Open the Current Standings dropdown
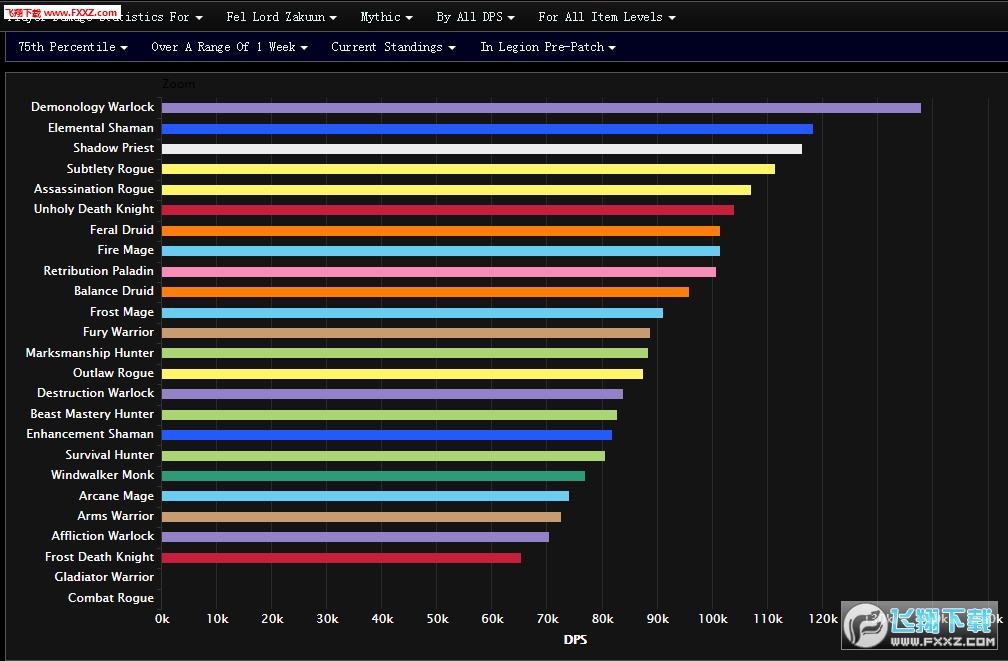This screenshot has width=1008, height=661. 393,47
